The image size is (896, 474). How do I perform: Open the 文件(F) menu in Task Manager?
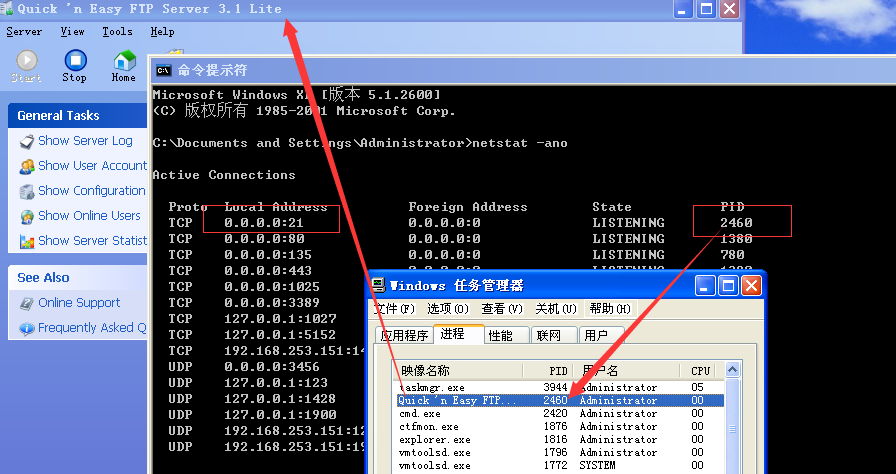tap(394, 309)
